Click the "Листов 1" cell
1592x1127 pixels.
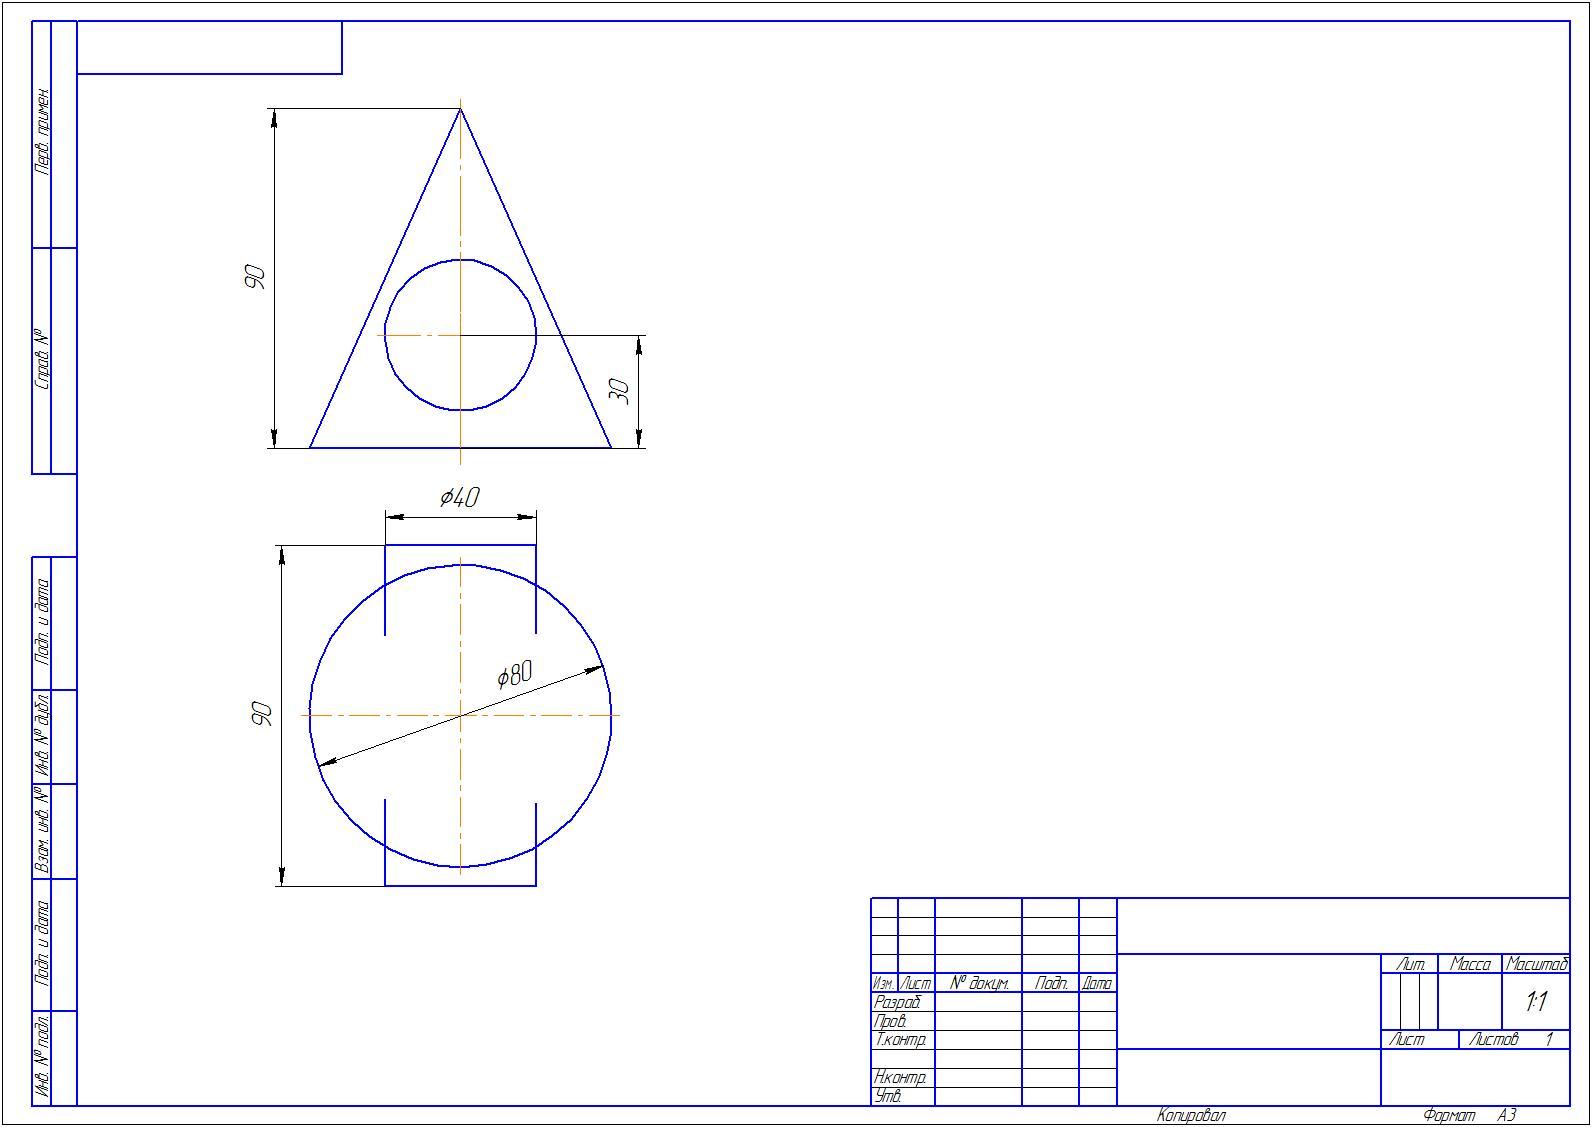(x=1514, y=1040)
